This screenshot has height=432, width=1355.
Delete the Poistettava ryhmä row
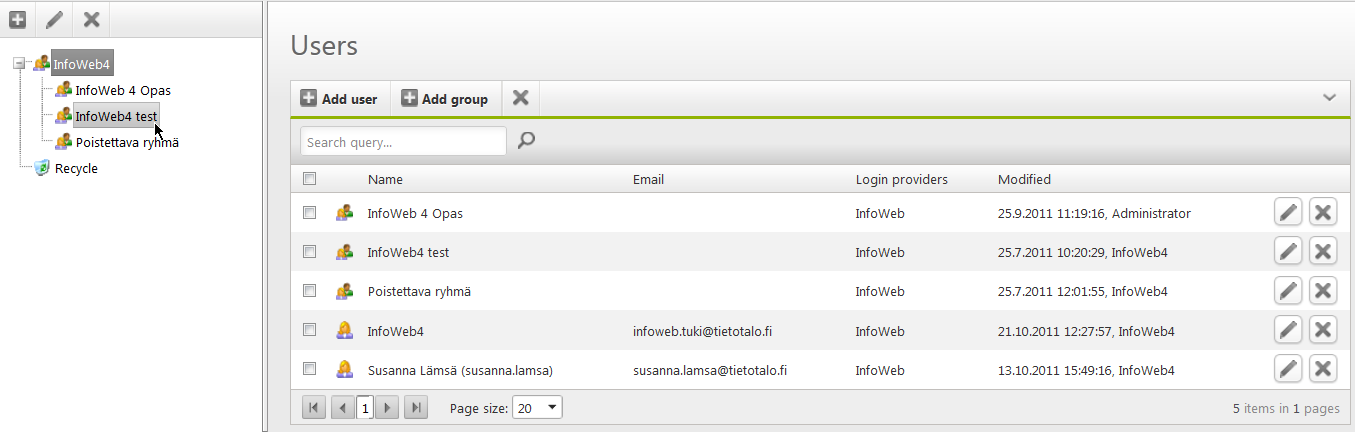pyautogui.click(x=1323, y=291)
